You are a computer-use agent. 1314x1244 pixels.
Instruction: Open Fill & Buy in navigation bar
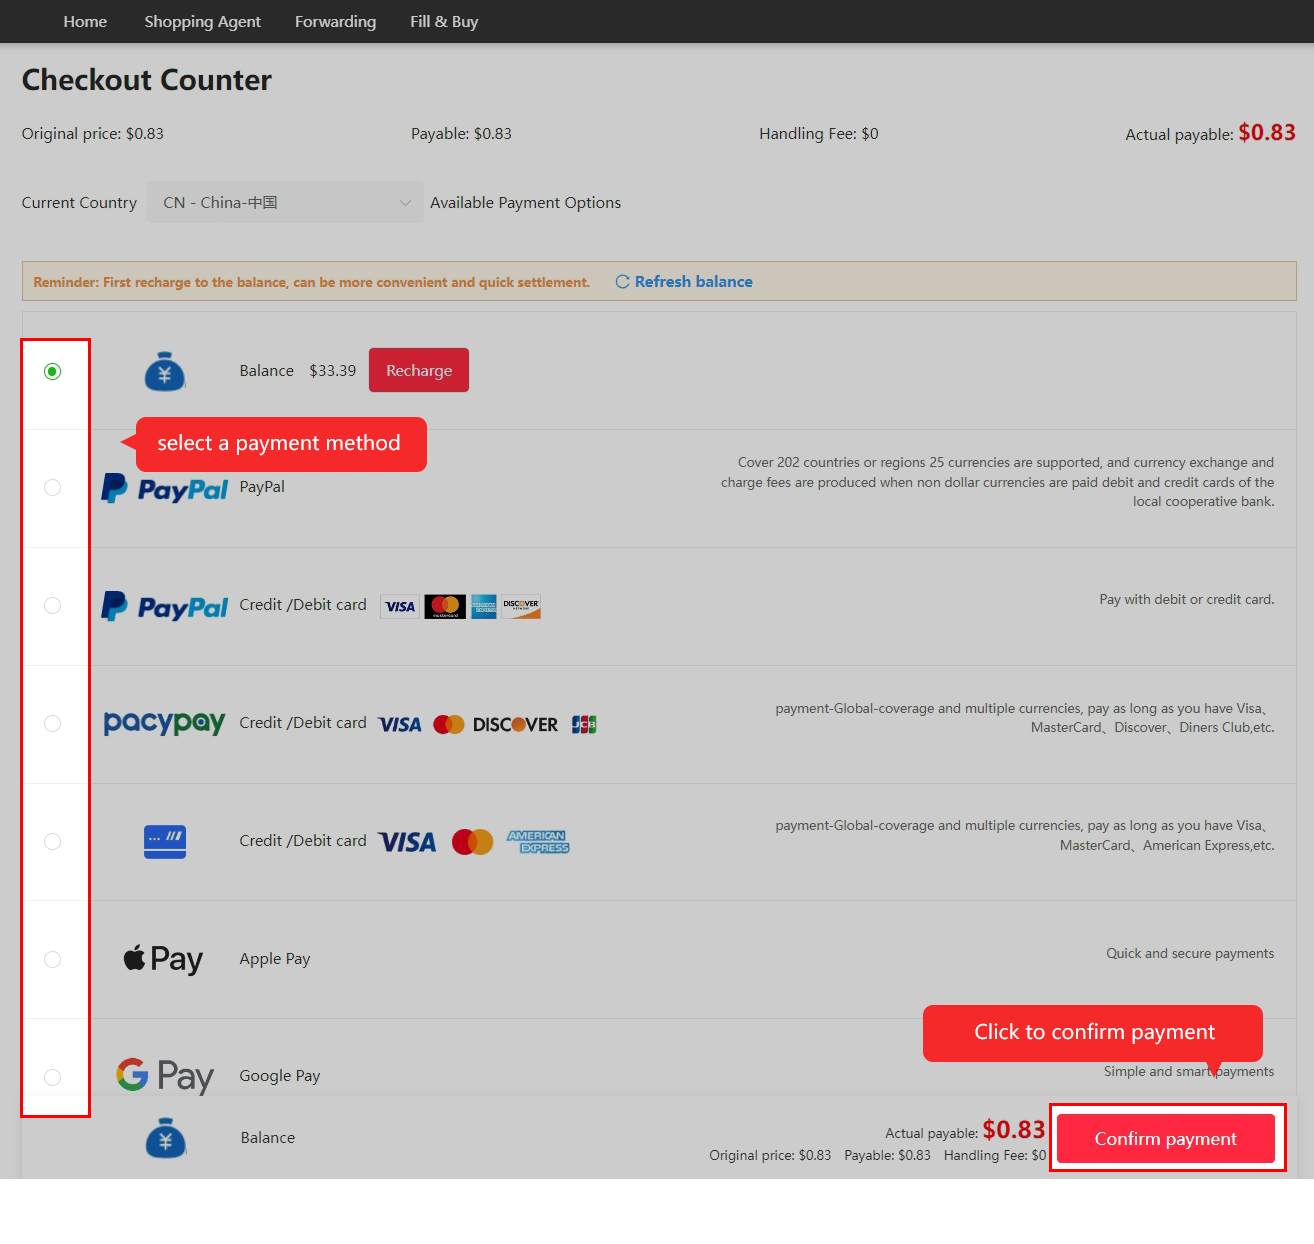[444, 21]
